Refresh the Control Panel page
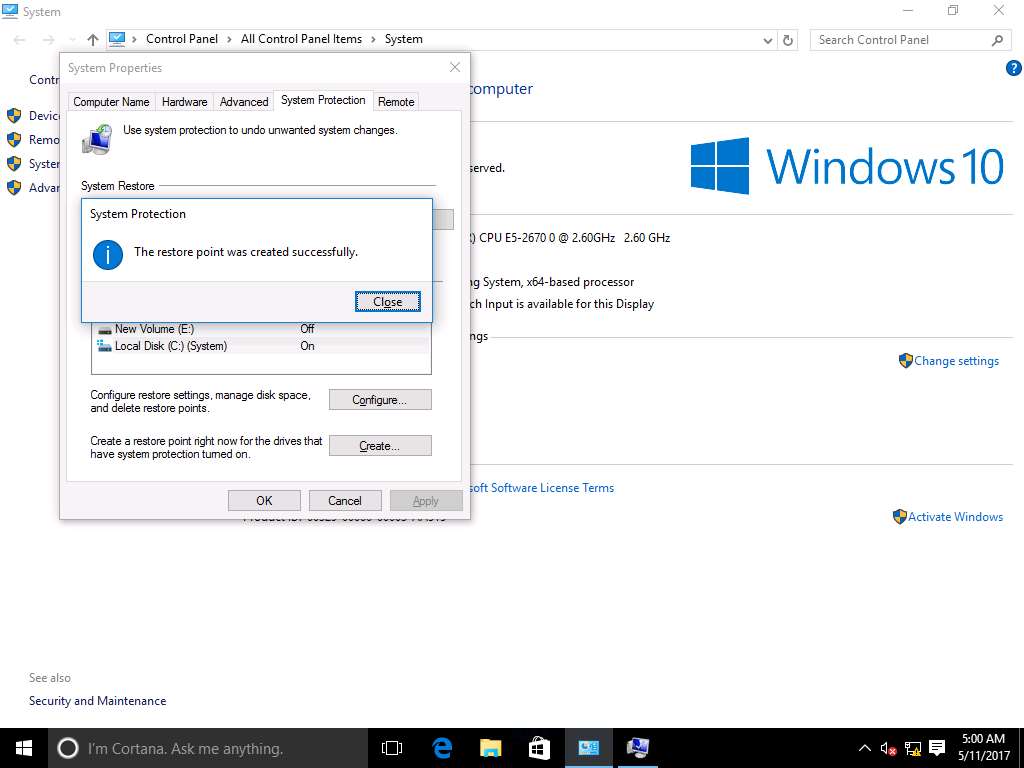 tap(788, 40)
